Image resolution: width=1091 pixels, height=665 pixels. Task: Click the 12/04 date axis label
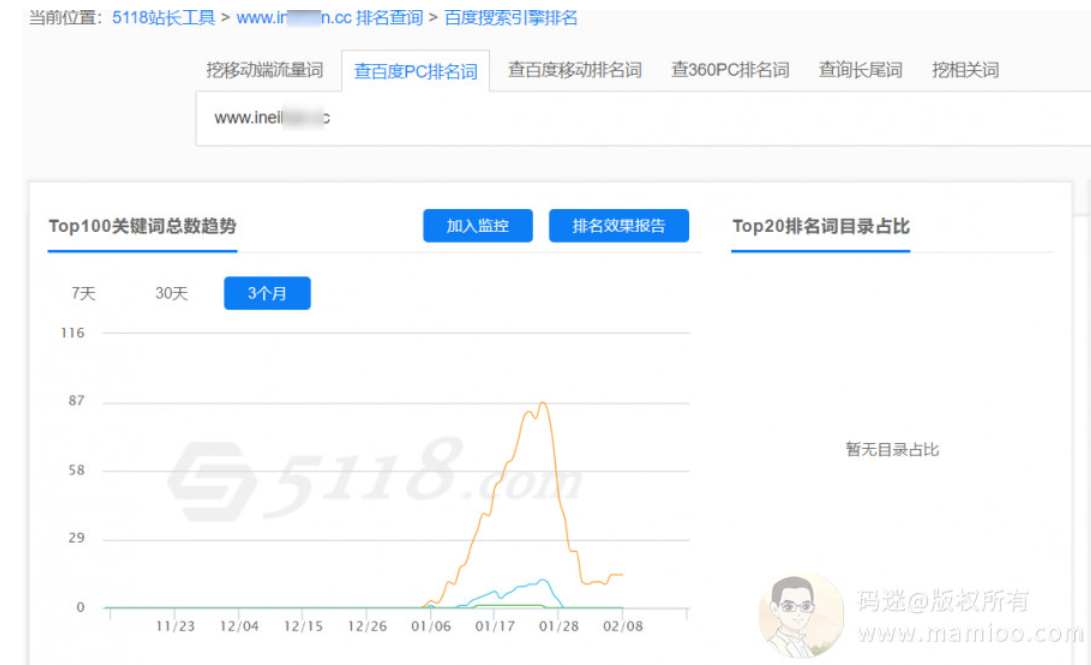[x=239, y=626]
